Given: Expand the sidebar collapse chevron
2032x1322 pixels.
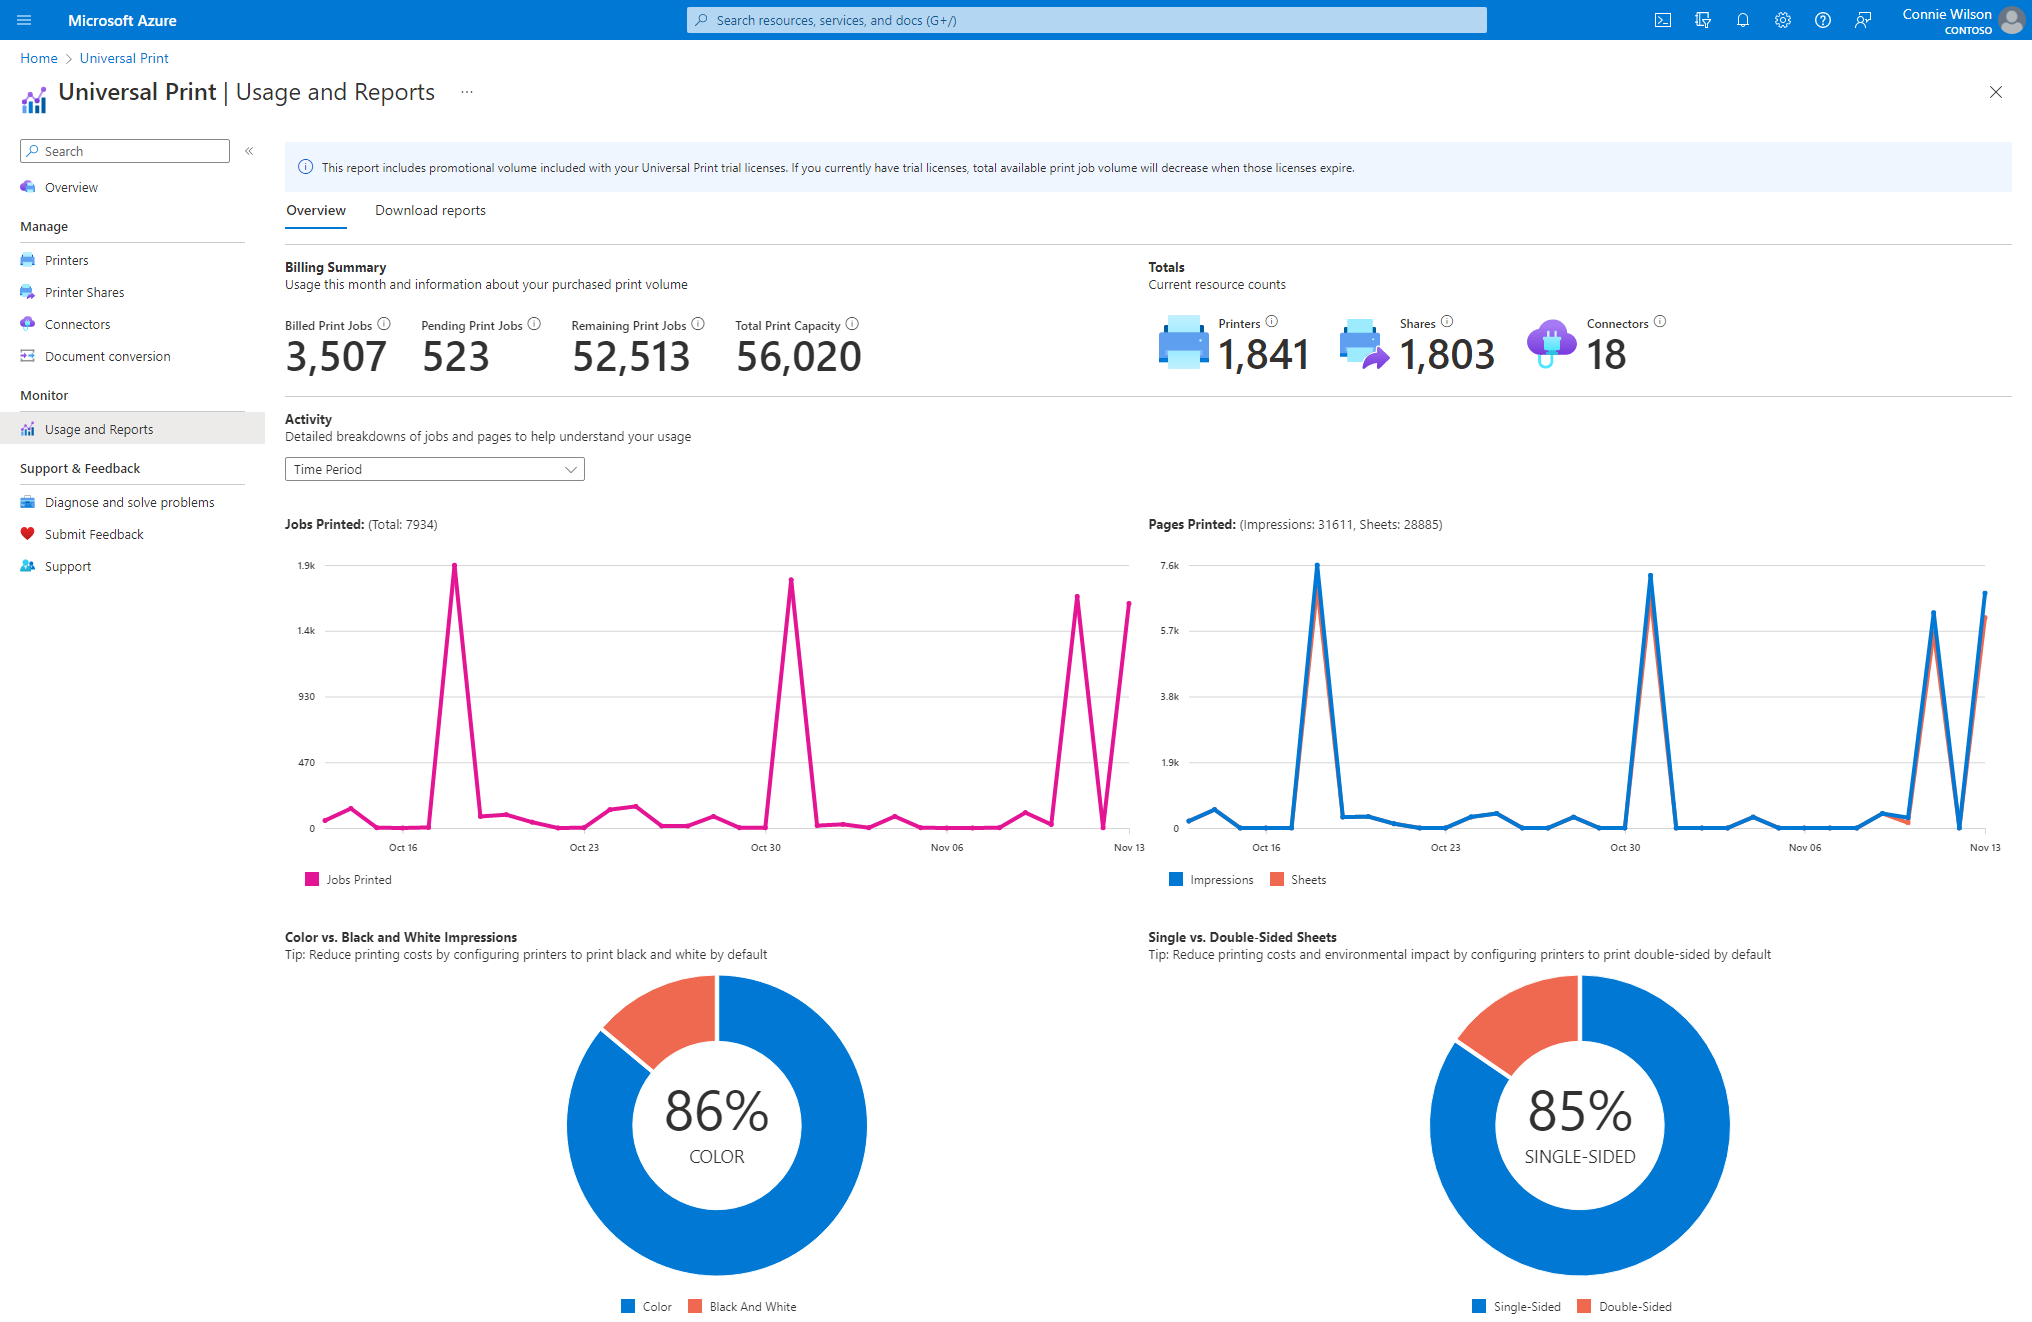Looking at the screenshot, I should click(x=249, y=151).
